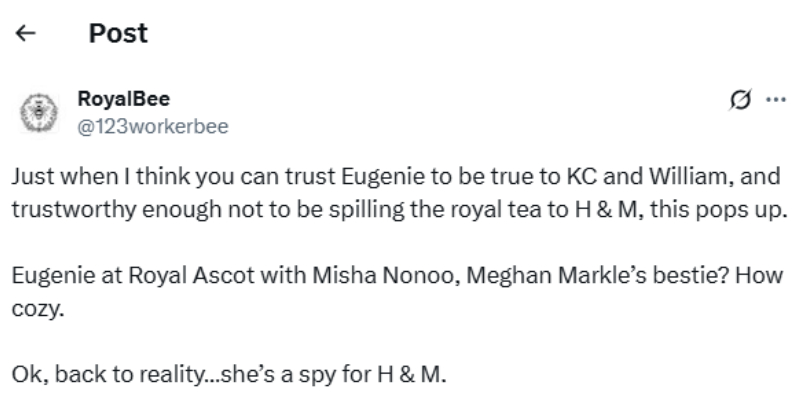This screenshot has height=400, width=792.
Task: Click the back arrow icon
Action: pos(27,34)
